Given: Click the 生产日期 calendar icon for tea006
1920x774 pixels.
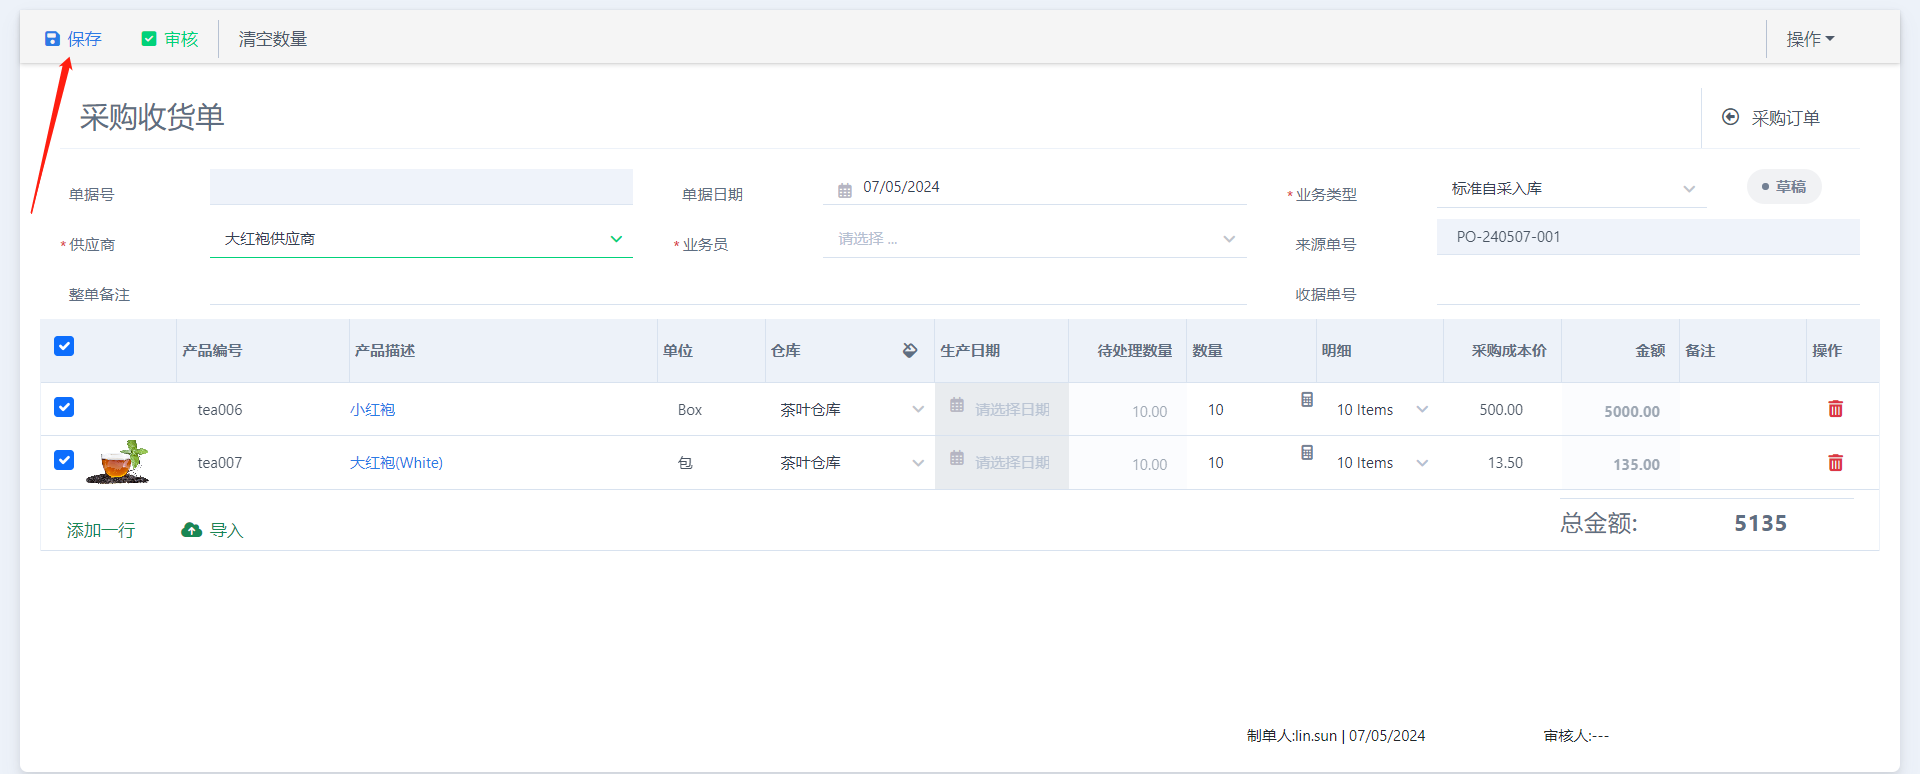Looking at the screenshot, I should (x=957, y=405).
